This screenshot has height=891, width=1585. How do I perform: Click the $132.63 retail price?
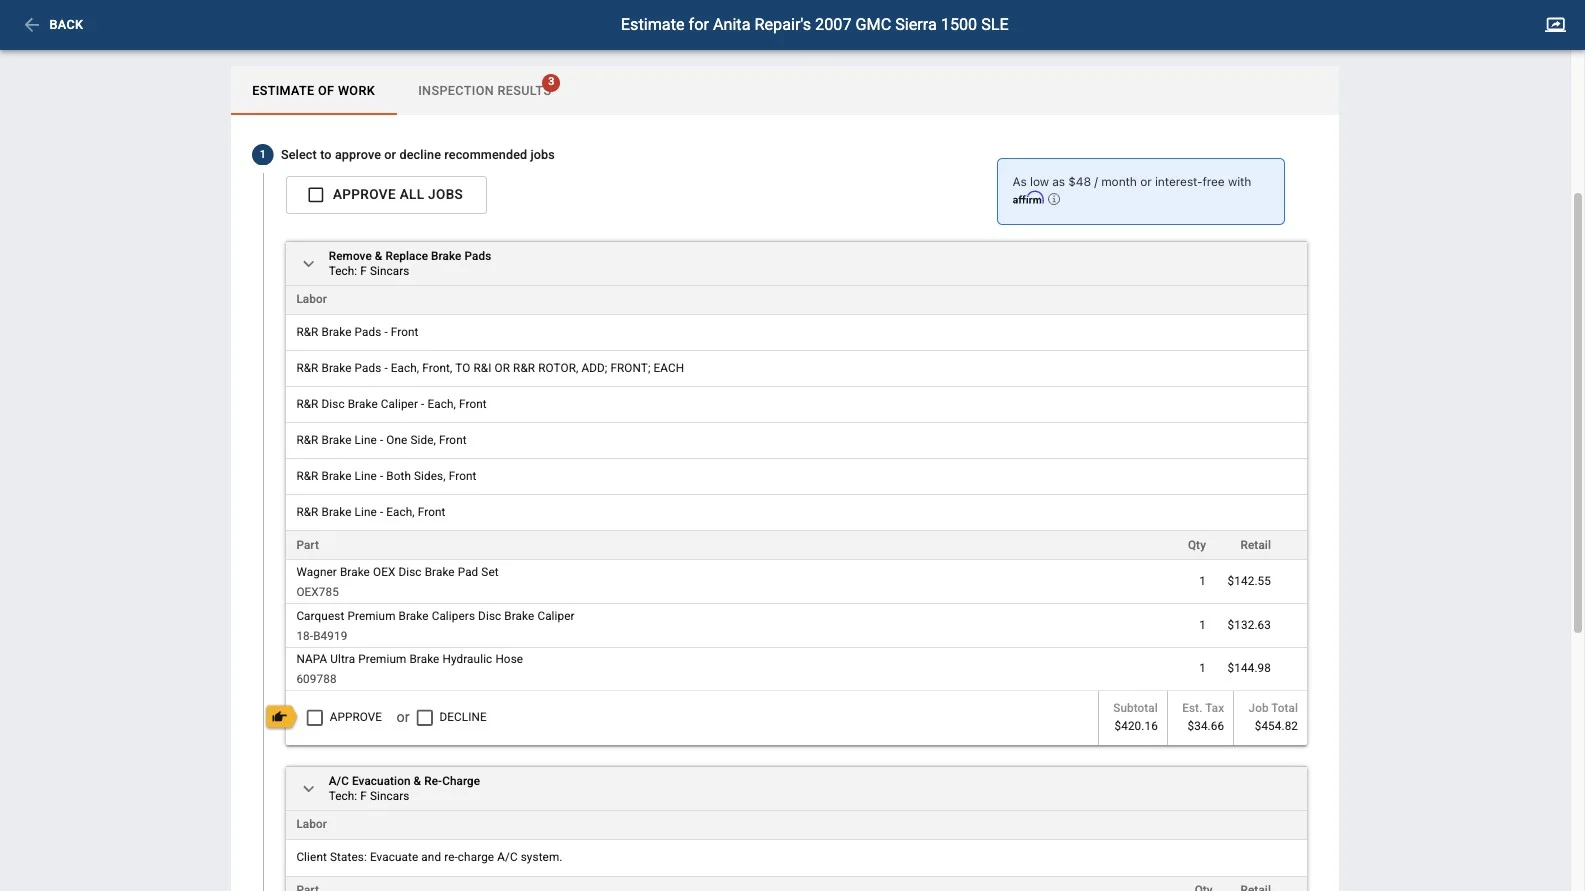tap(1249, 625)
